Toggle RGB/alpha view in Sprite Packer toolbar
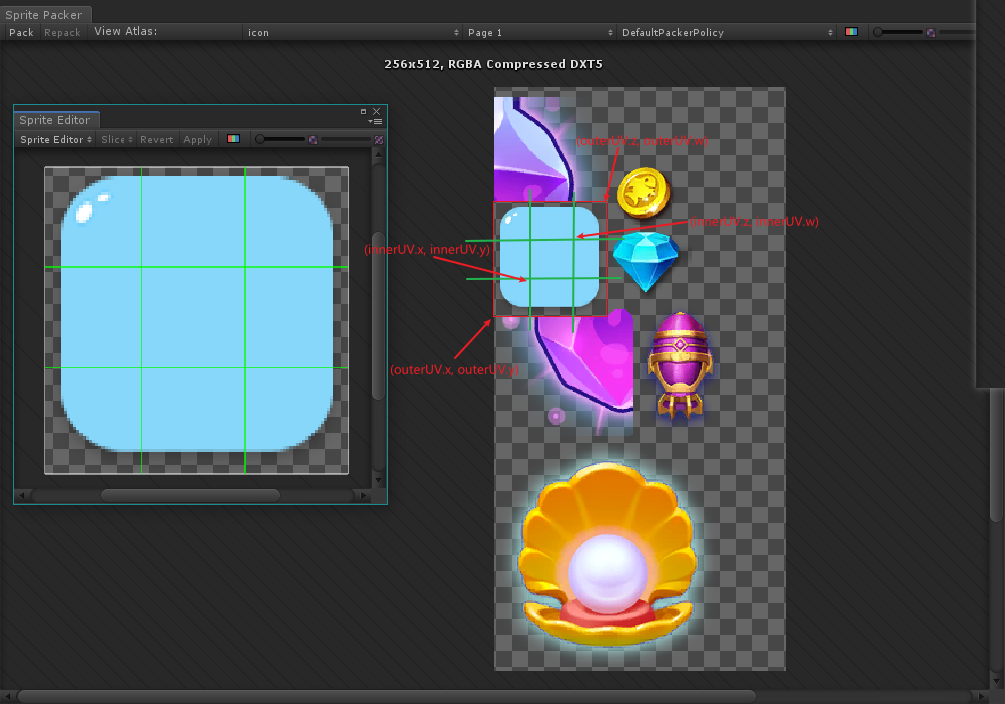This screenshot has width=1005, height=704. pyautogui.click(x=851, y=32)
